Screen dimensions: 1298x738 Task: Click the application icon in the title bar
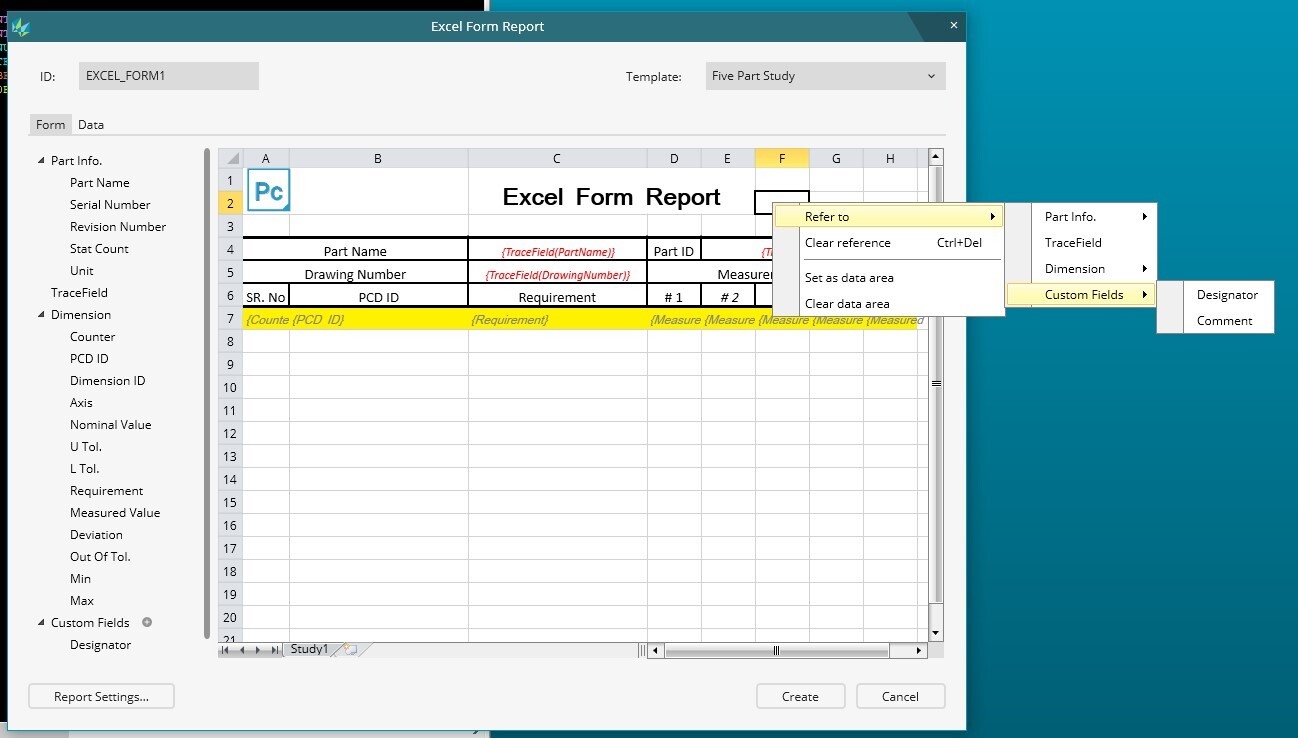pos(20,27)
